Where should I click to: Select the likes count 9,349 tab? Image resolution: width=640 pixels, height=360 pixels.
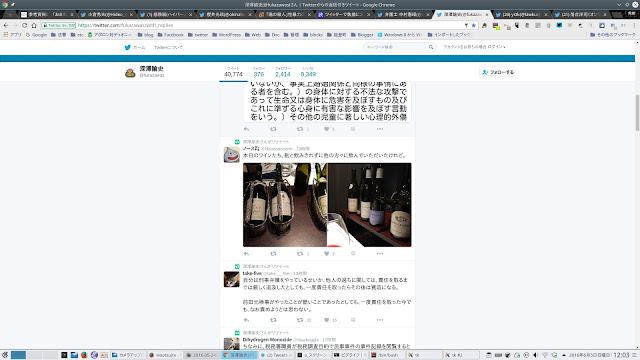point(308,72)
